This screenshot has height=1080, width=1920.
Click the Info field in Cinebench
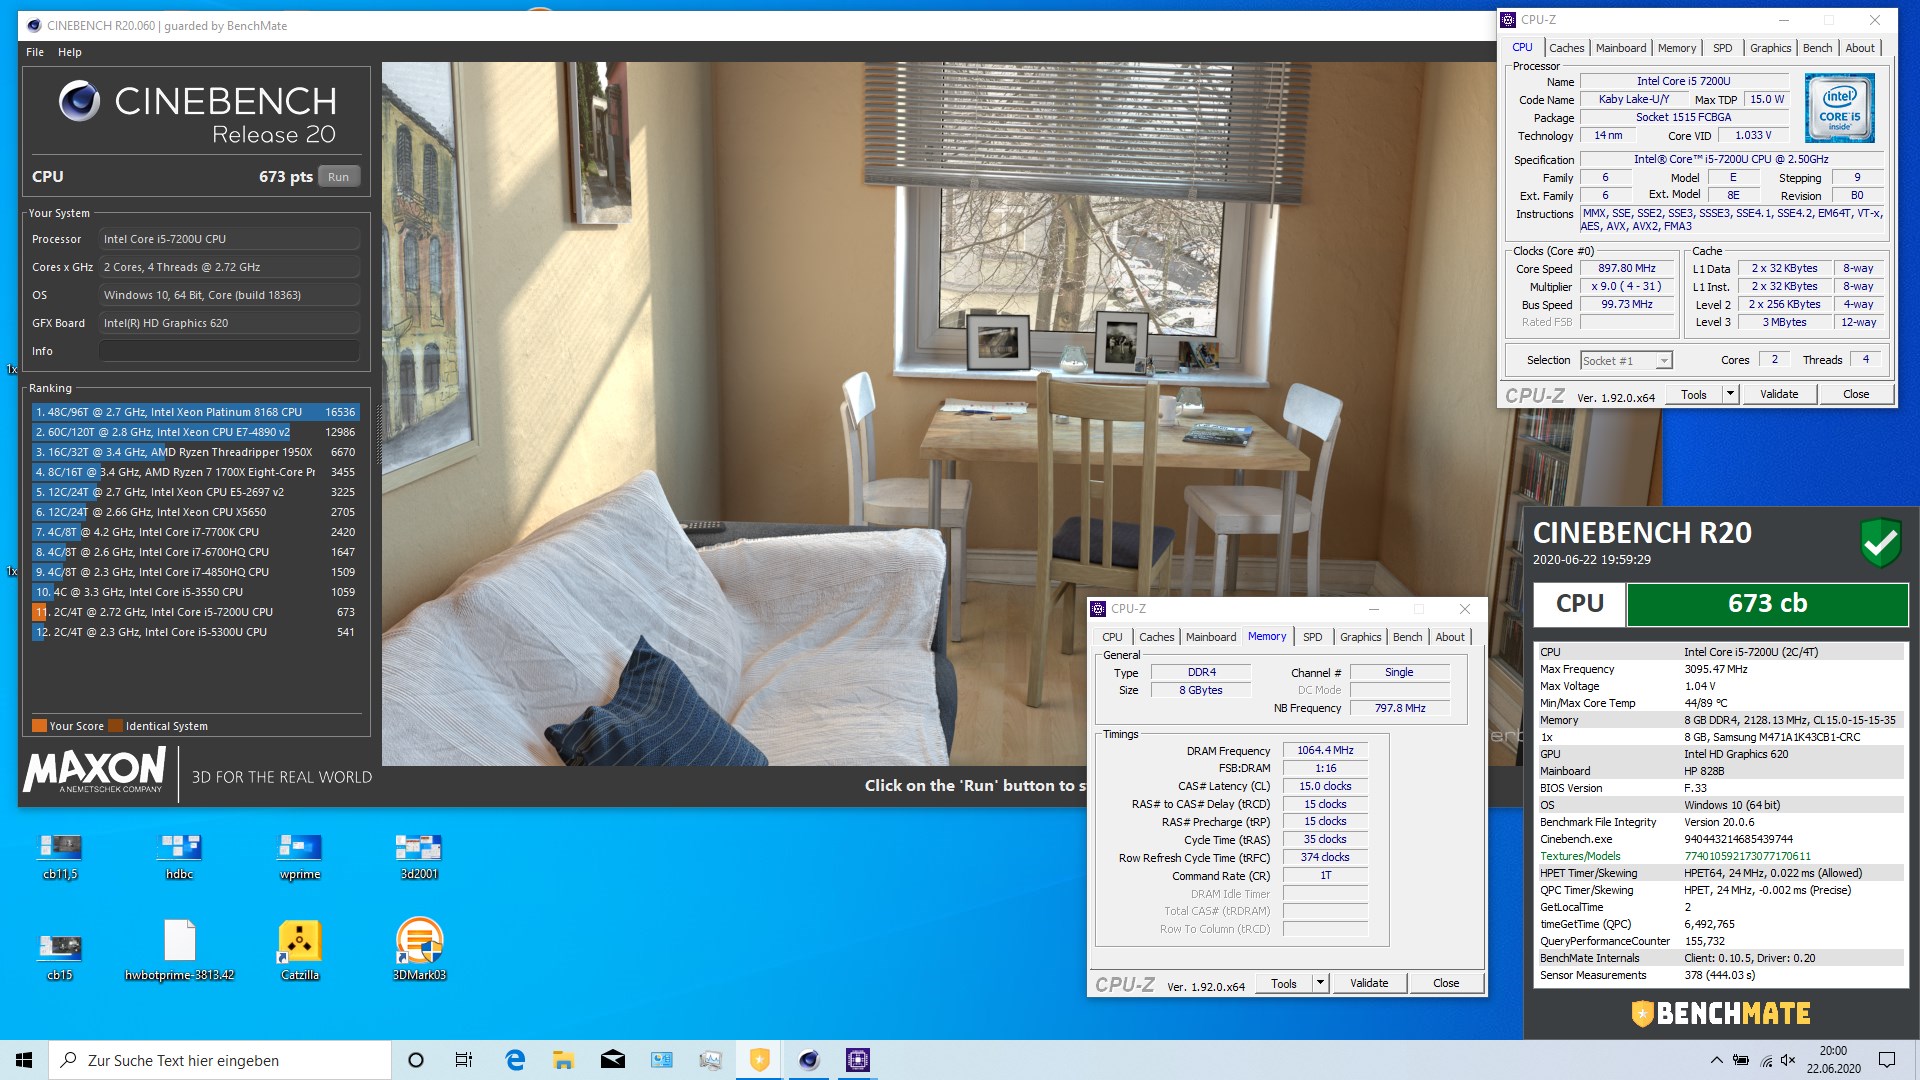tap(229, 351)
